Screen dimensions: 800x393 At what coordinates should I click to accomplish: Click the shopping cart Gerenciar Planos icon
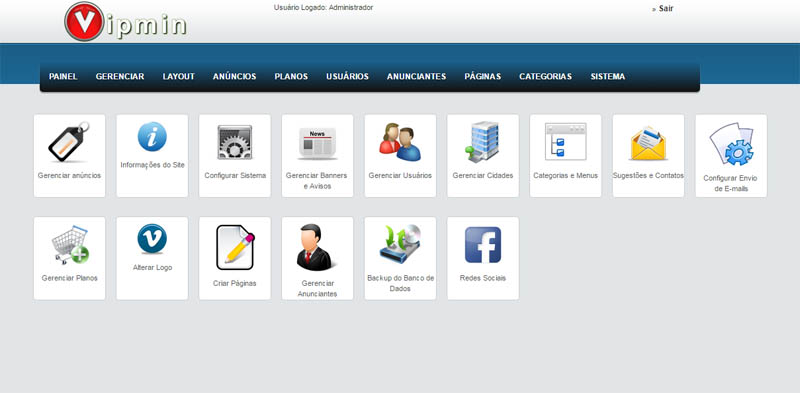pyautogui.click(x=70, y=244)
